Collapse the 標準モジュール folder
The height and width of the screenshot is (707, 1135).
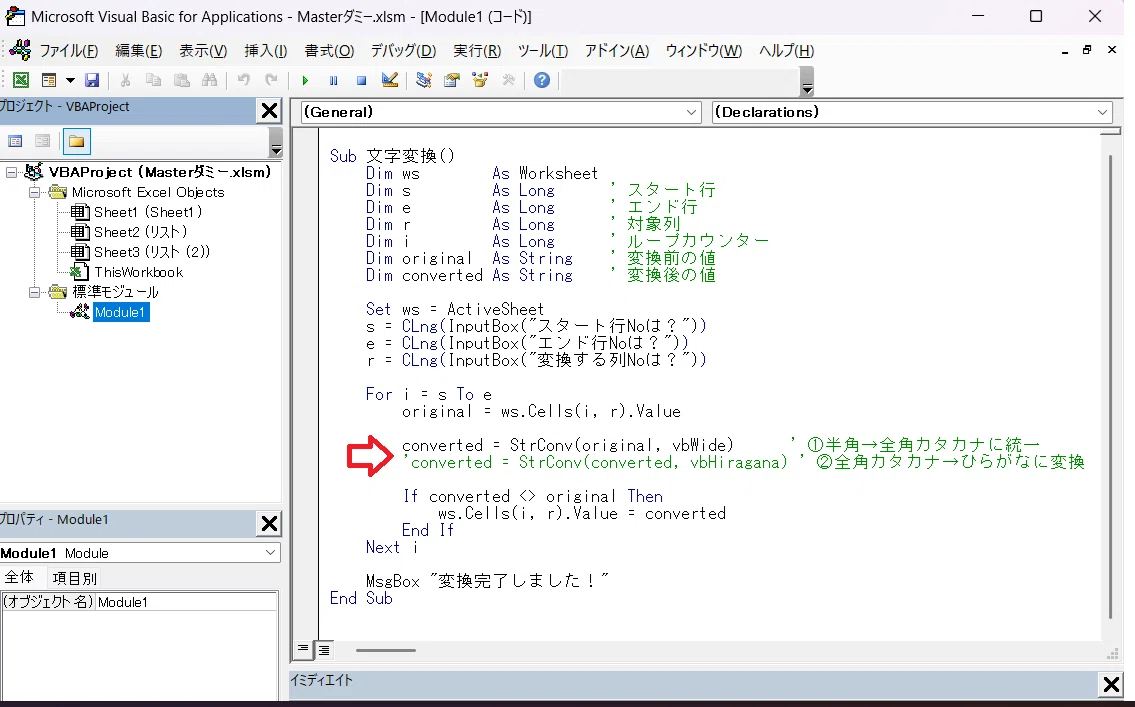point(34,292)
